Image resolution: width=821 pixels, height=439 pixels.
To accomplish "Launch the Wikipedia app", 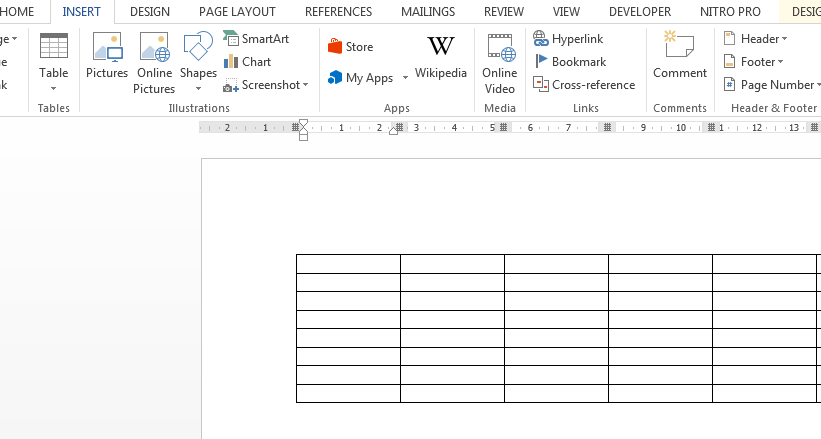I will pyautogui.click(x=441, y=56).
